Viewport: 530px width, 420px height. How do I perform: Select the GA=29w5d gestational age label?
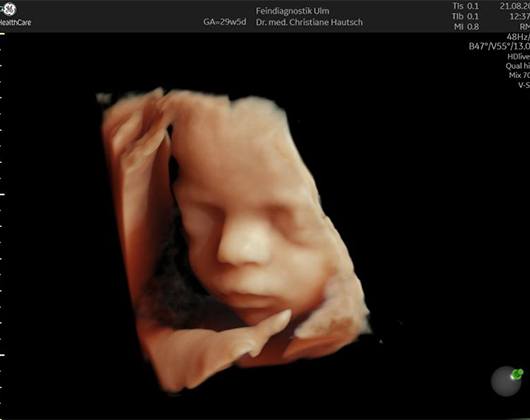[225, 22]
